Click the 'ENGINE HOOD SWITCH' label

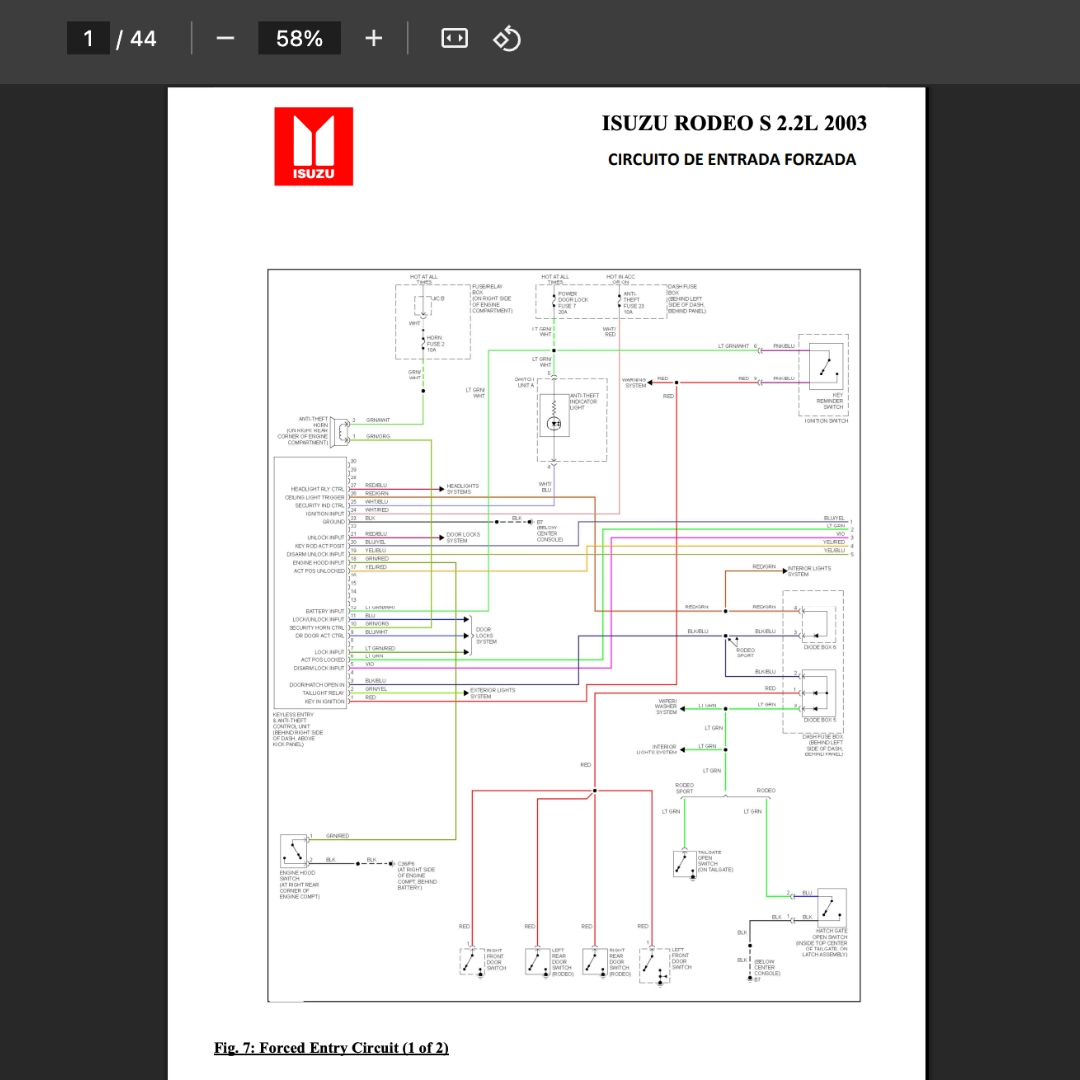pyautogui.click(x=300, y=884)
